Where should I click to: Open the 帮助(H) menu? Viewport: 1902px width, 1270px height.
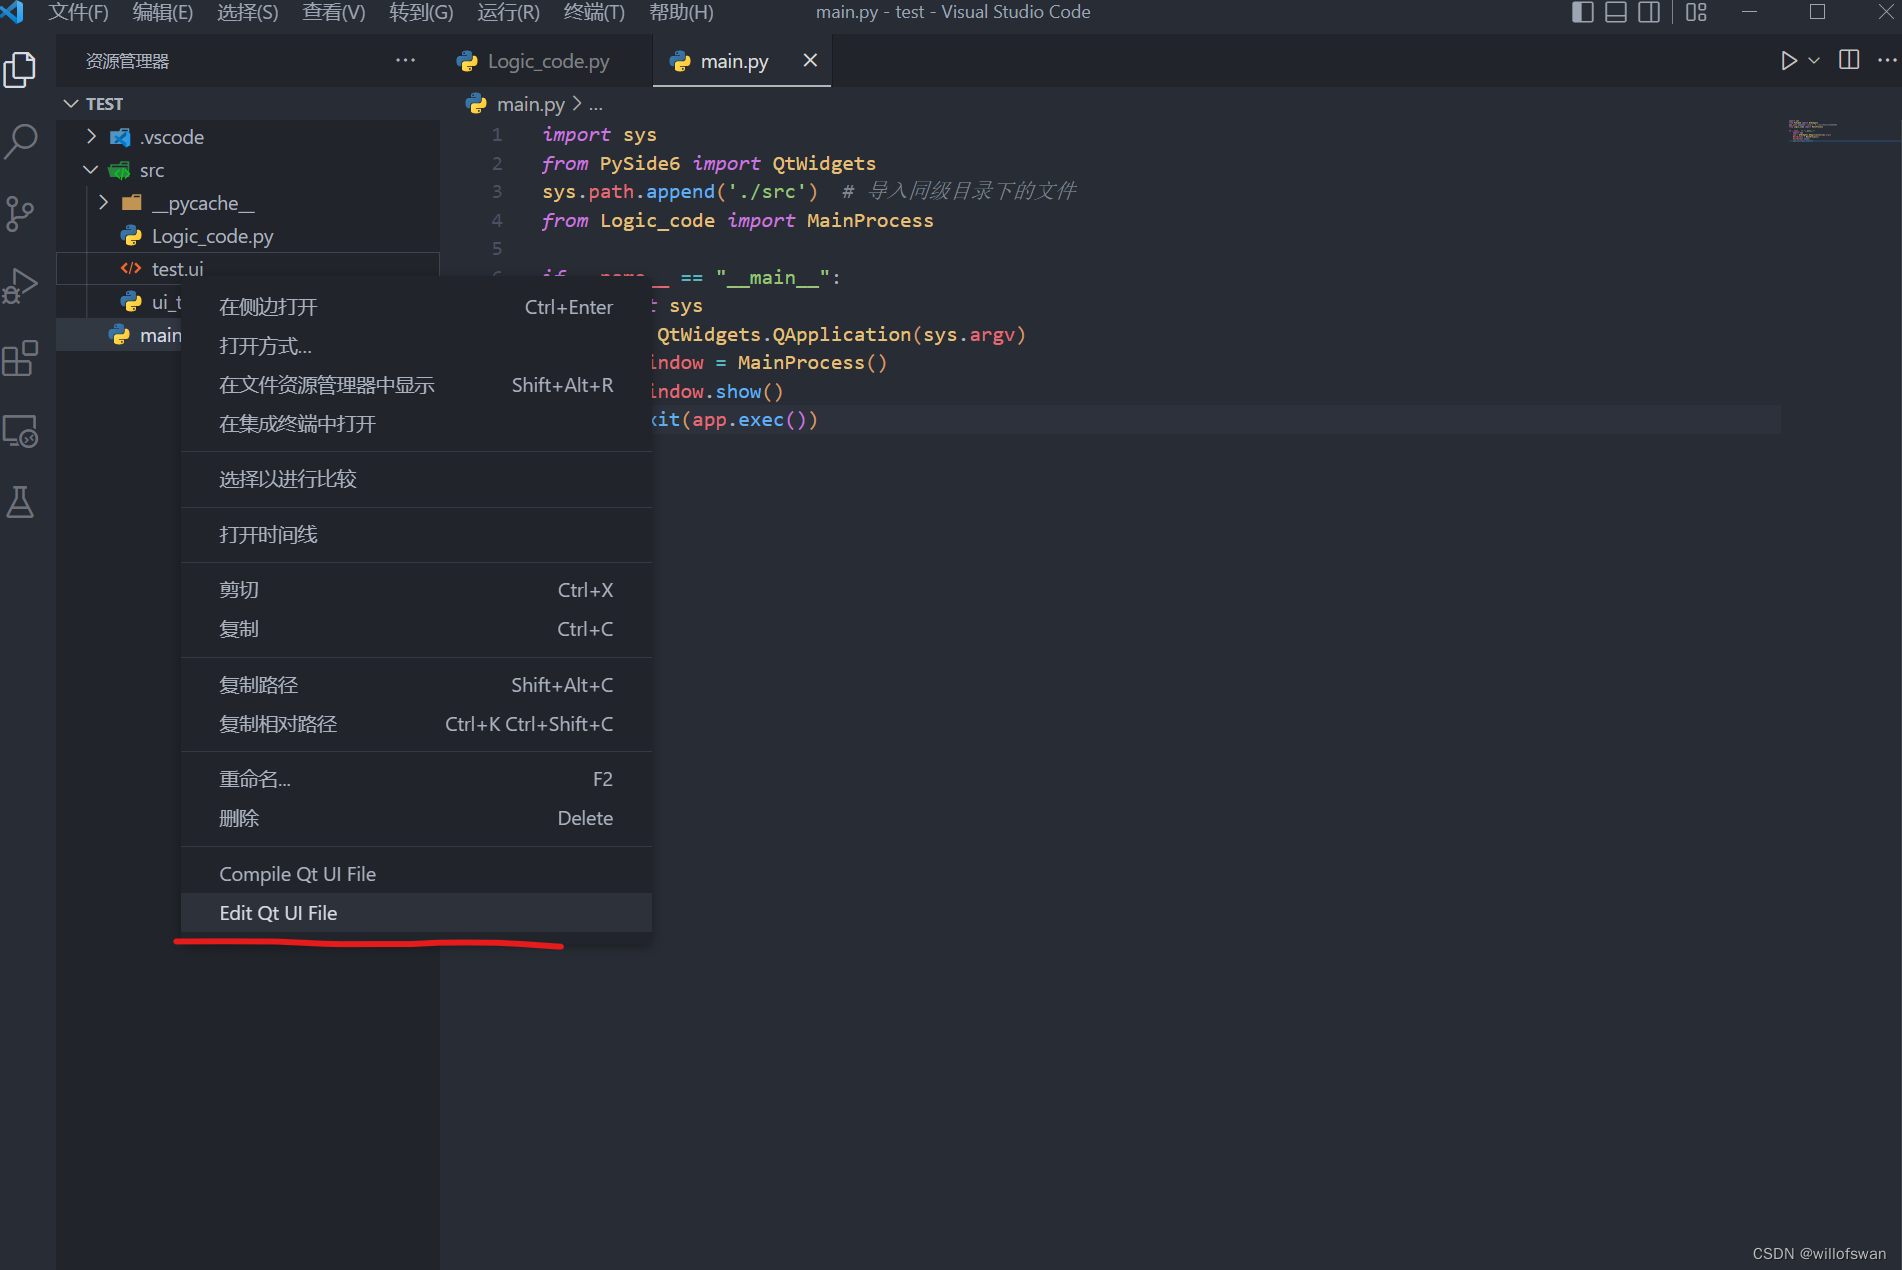coord(681,12)
